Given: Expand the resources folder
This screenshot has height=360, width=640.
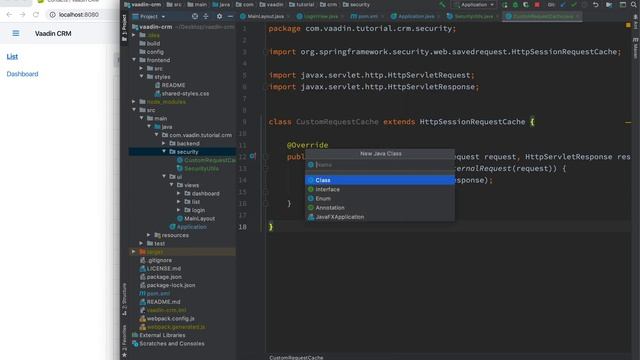Looking at the screenshot, I should click(149, 235).
